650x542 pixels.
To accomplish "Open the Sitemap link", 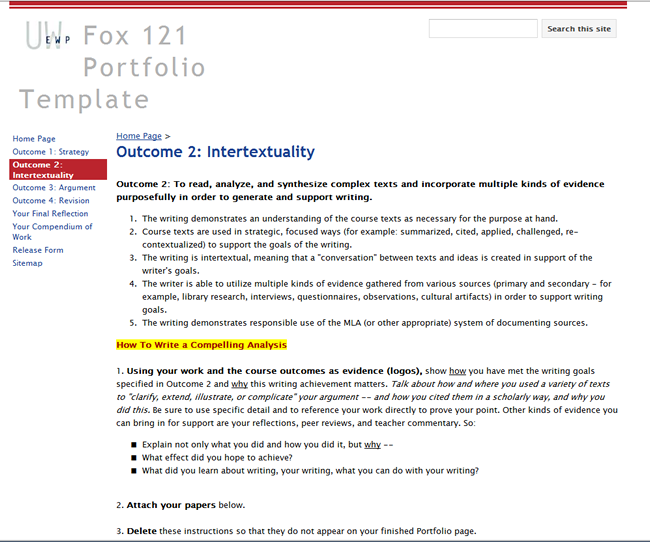I will 27,263.
